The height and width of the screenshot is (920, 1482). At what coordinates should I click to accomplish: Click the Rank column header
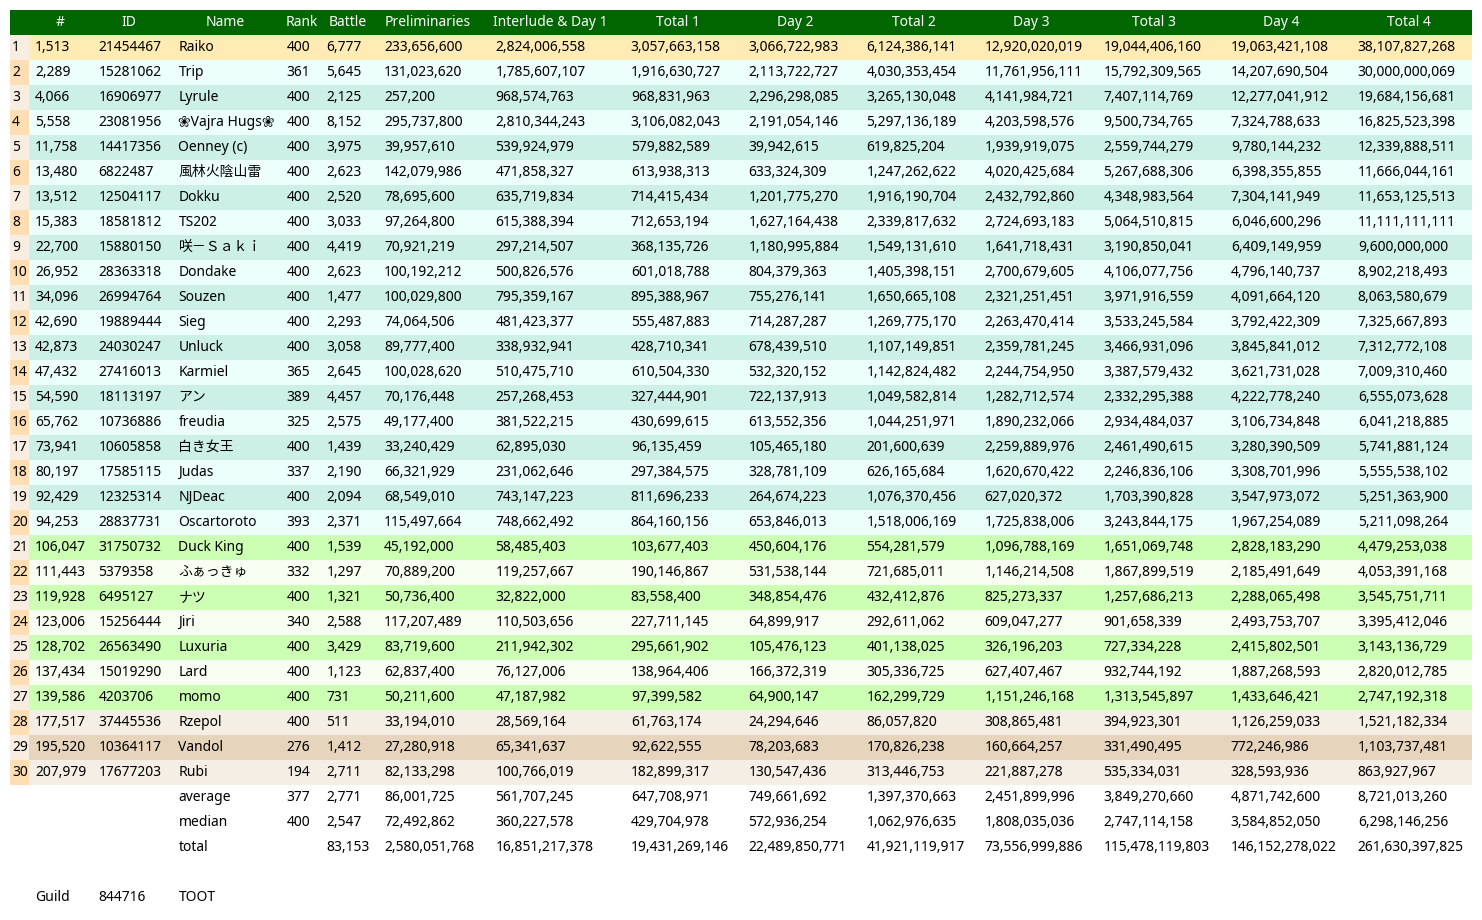301,21
